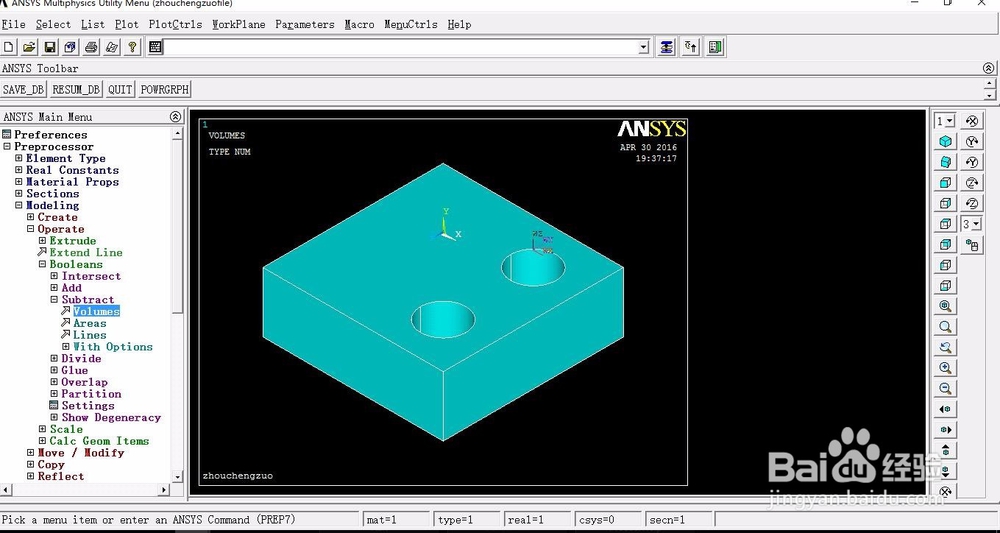Open the Select menu
Screen dimensions: 1000x533
[53, 24]
